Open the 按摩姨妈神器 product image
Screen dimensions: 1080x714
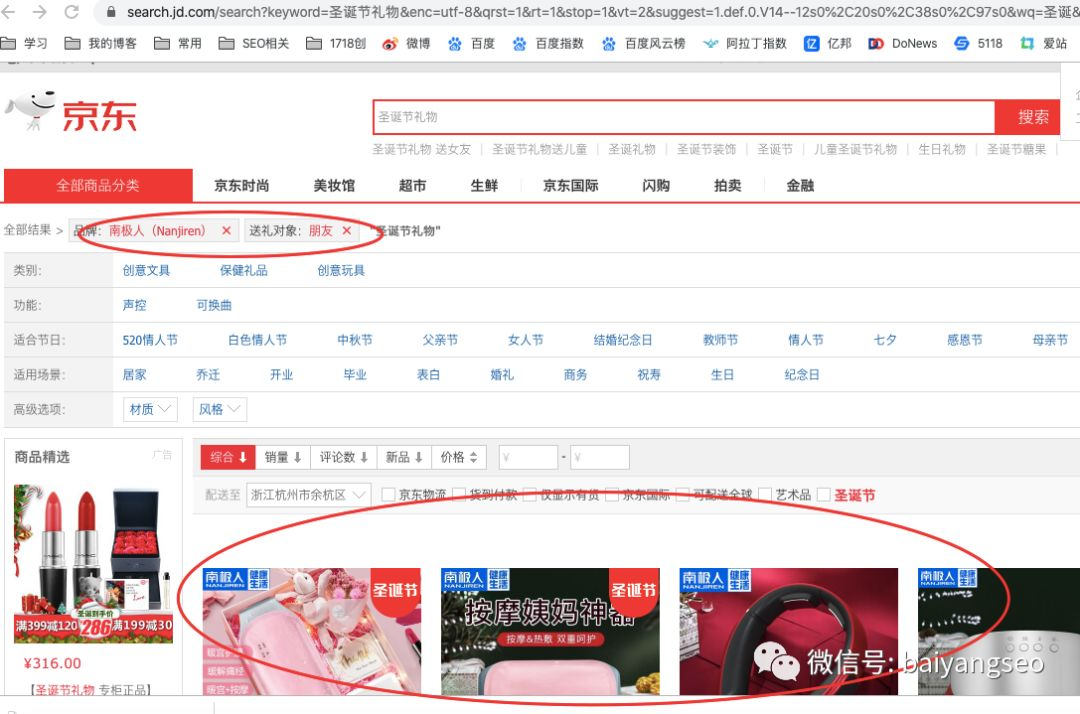pyautogui.click(x=550, y=631)
